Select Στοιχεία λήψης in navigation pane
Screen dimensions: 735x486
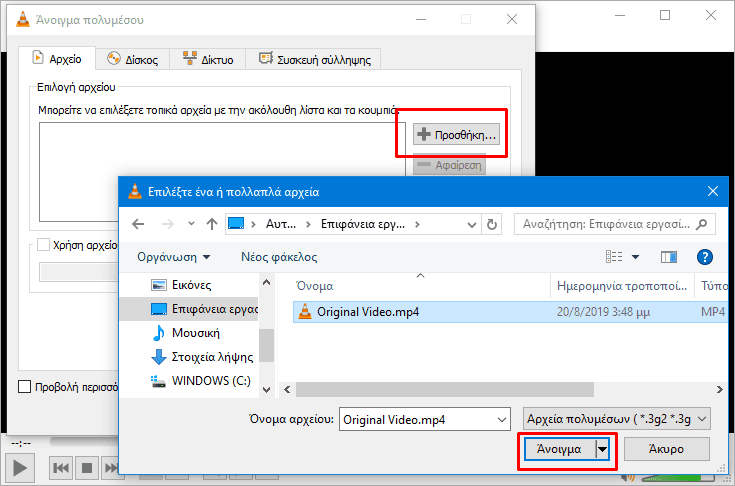coord(189,357)
